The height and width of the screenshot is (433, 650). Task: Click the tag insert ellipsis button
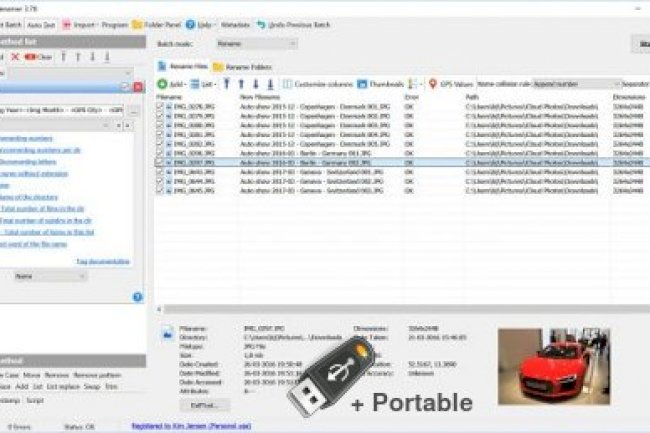click(x=133, y=110)
